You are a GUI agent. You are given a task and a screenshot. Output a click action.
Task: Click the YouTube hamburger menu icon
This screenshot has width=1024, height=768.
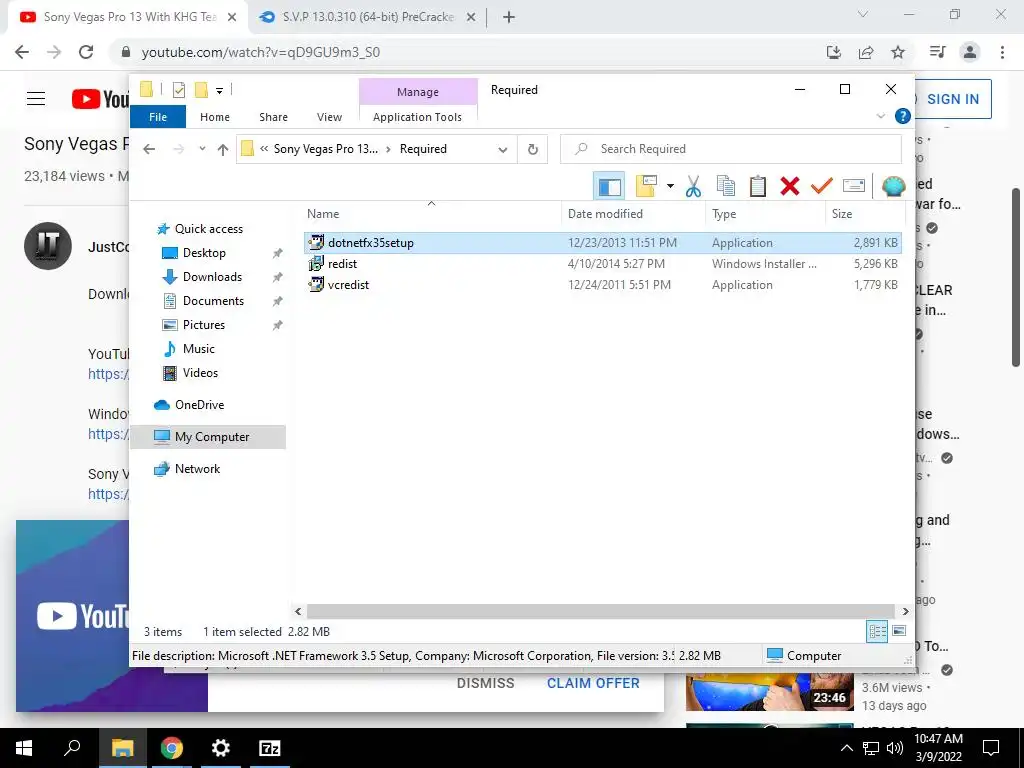pyautogui.click(x=36, y=99)
